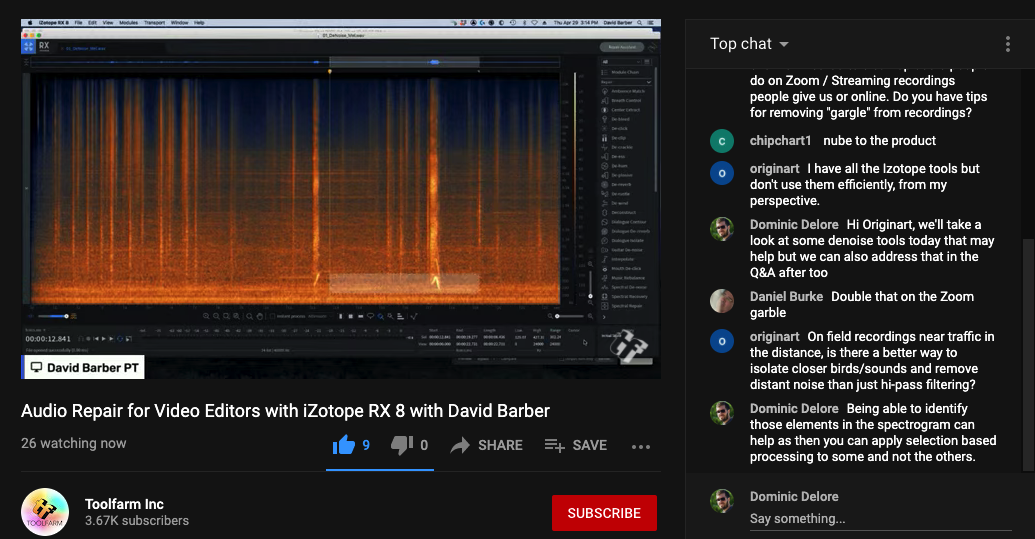
Task: Save the video to a playlist
Action: (x=576, y=445)
